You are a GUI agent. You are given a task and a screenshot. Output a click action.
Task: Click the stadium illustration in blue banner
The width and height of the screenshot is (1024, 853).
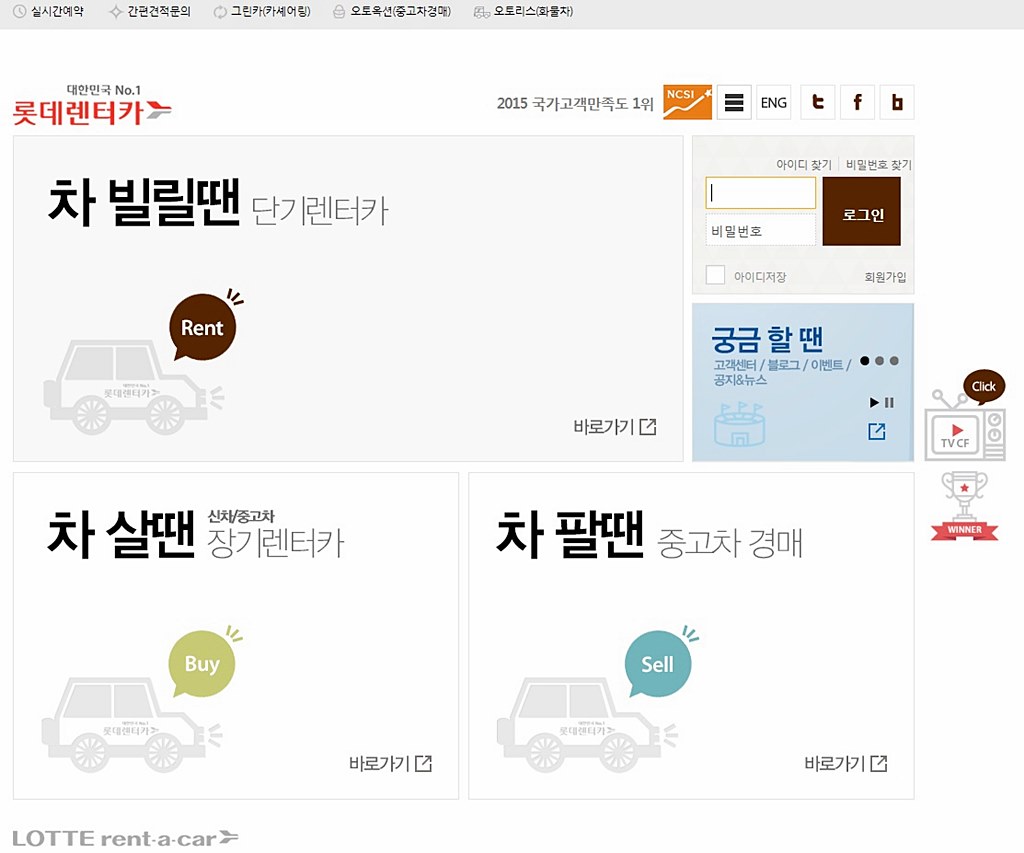point(740,425)
